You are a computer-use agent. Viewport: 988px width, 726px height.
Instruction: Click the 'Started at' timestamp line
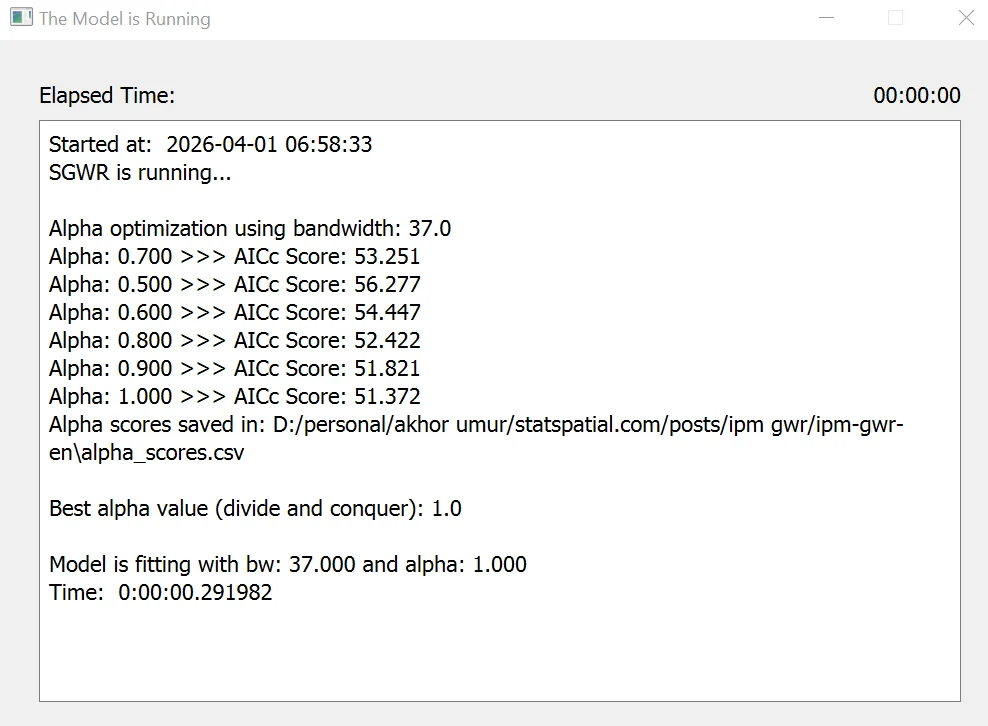(210, 145)
